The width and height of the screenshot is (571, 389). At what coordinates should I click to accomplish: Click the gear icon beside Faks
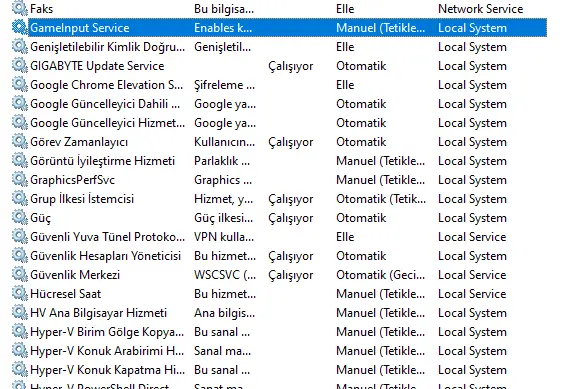pyautogui.click(x=19, y=8)
